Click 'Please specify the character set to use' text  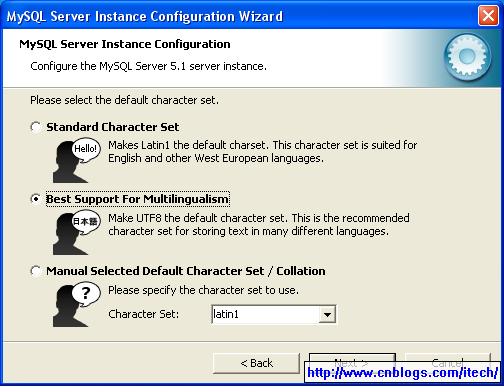pyautogui.click(x=204, y=290)
